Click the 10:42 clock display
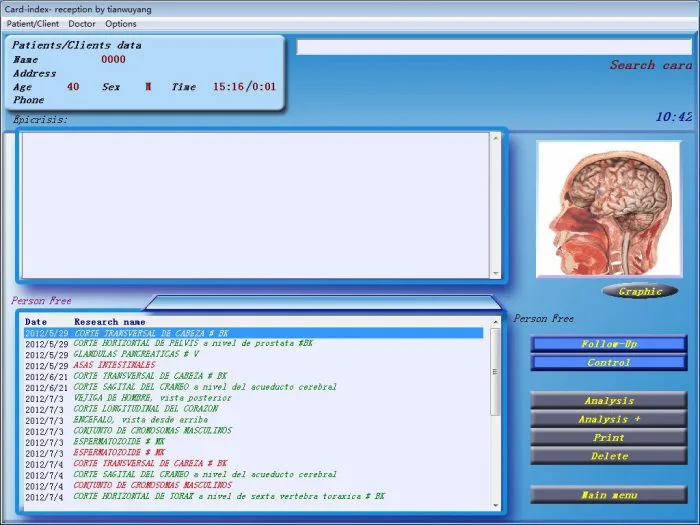This screenshot has height=525, width=700. click(674, 117)
